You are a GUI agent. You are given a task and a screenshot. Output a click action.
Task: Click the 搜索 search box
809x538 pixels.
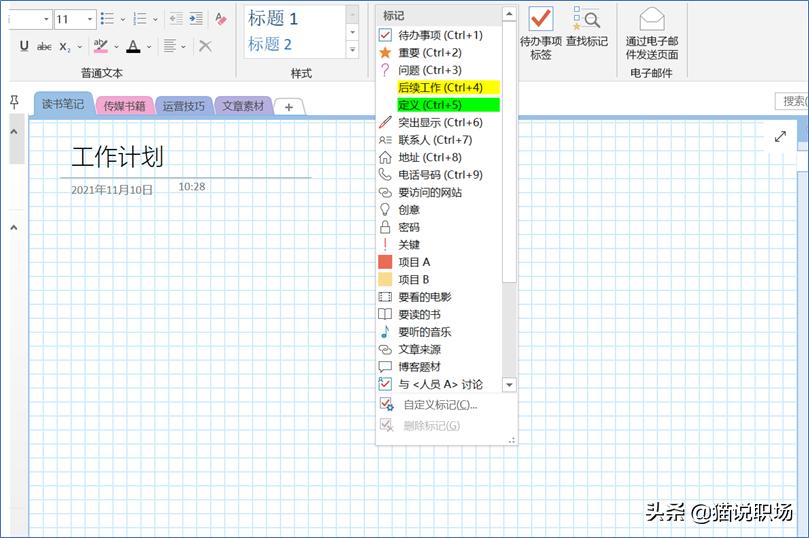click(x=791, y=101)
